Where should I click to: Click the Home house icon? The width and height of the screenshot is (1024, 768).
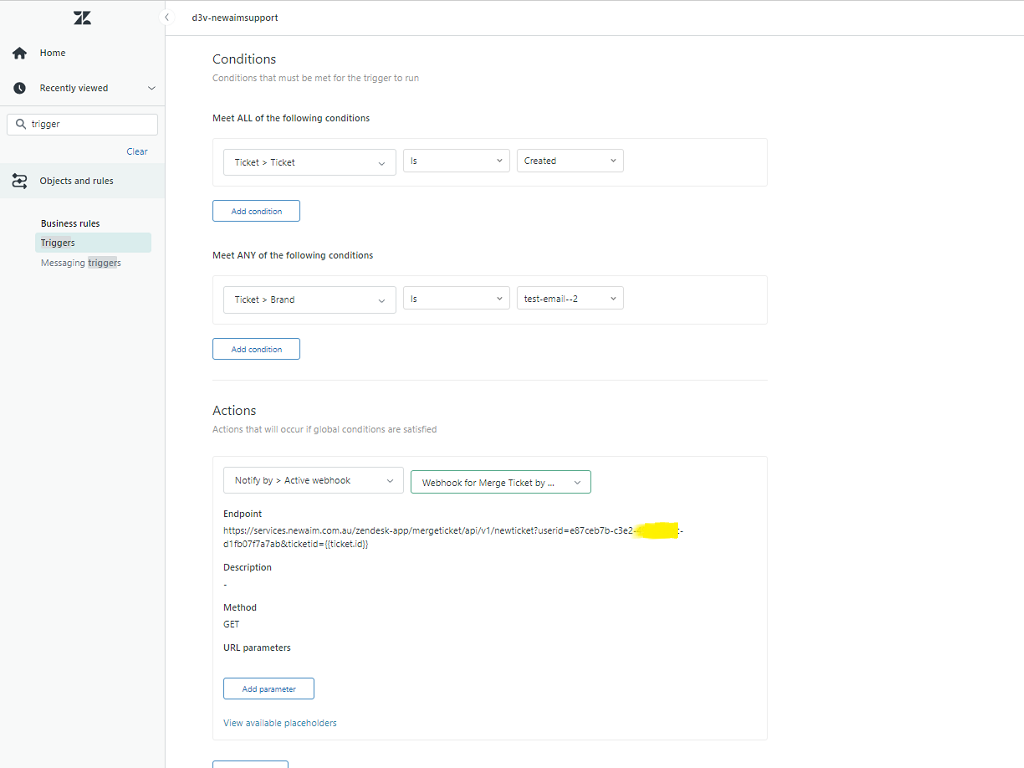click(19, 53)
